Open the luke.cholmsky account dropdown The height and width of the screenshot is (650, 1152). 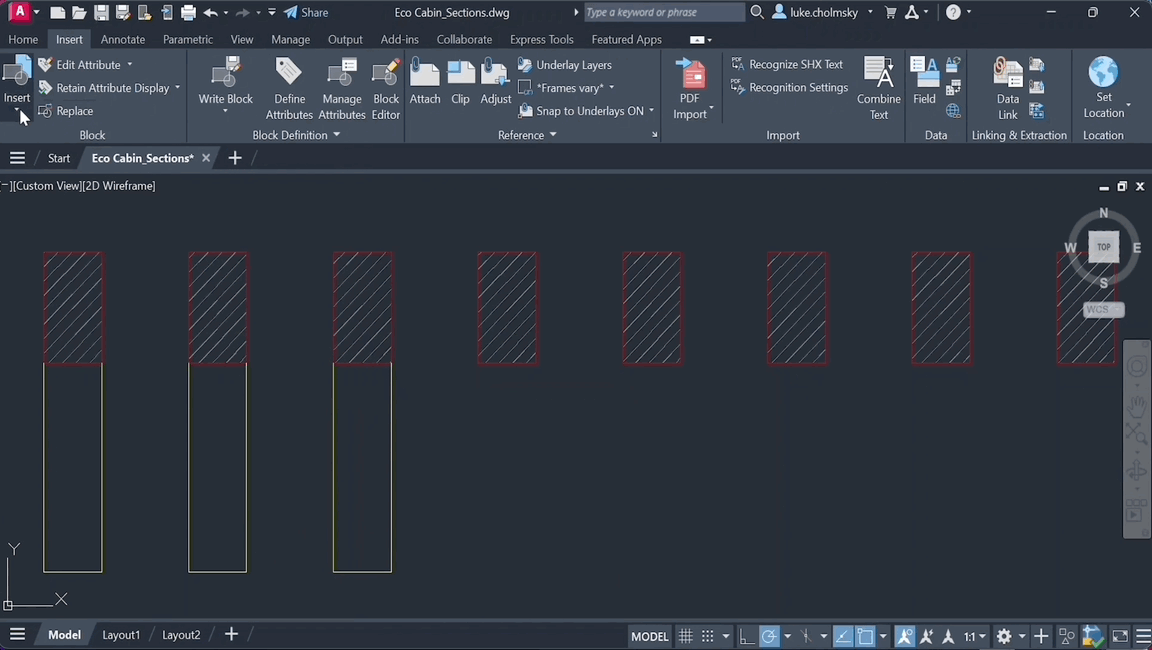coord(870,12)
